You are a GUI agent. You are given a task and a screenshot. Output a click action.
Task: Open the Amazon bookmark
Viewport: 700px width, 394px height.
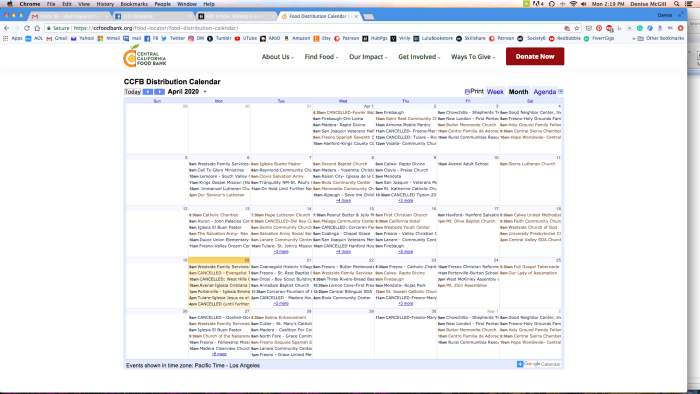pyautogui.click(x=297, y=38)
